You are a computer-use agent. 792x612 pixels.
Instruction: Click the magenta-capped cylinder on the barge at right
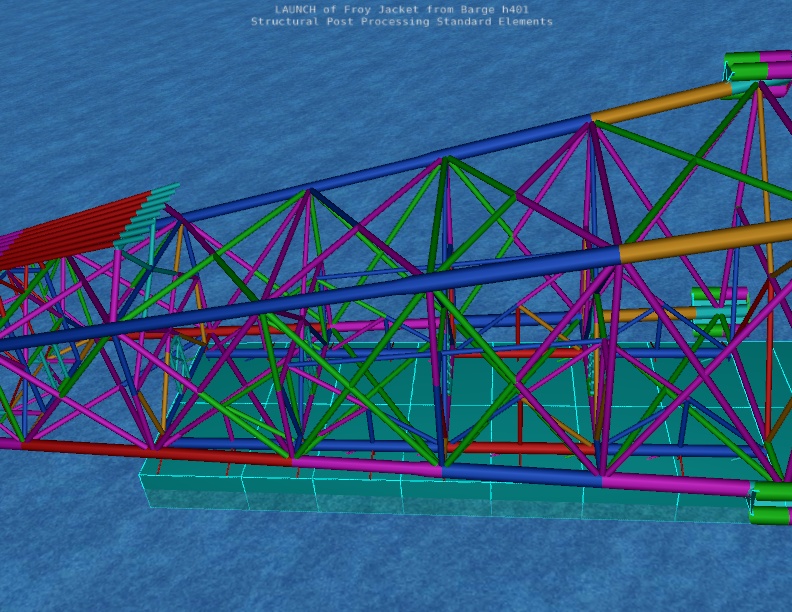tap(719, 295)
